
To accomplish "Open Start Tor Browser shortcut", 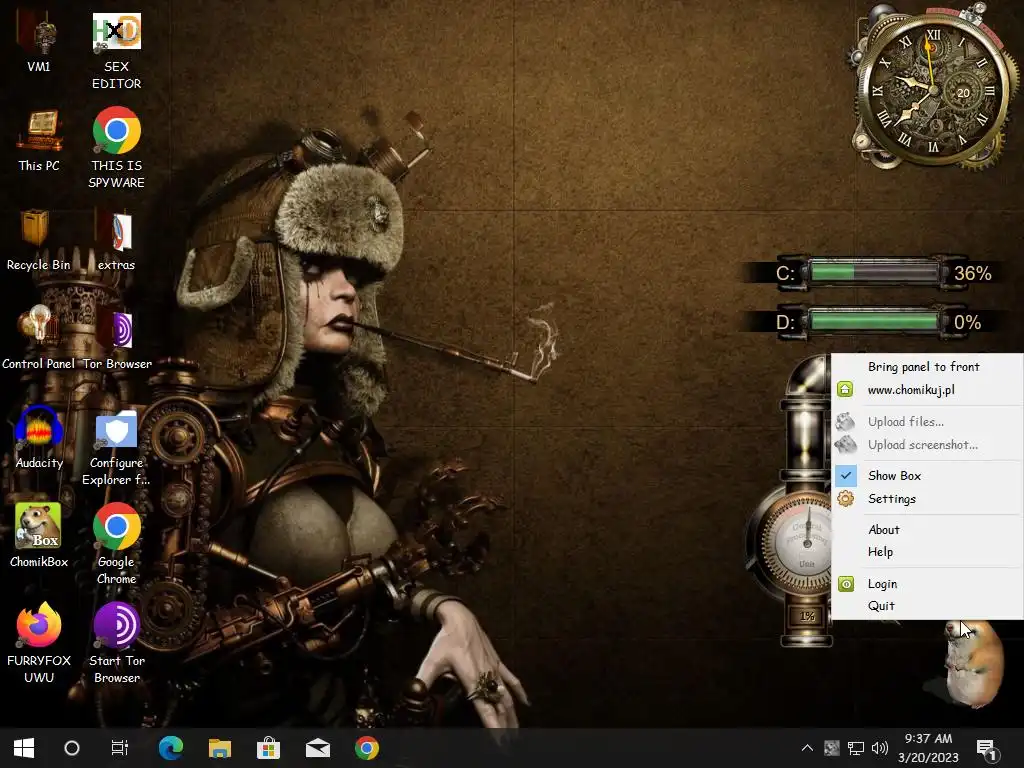I will pos(116,643).
